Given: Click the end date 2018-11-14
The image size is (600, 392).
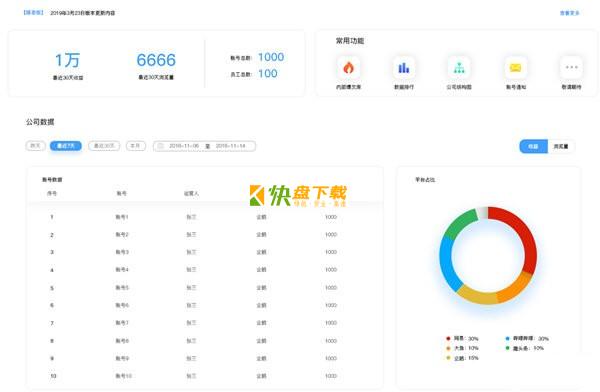Looking at the screenshot, I should point(230,146).
